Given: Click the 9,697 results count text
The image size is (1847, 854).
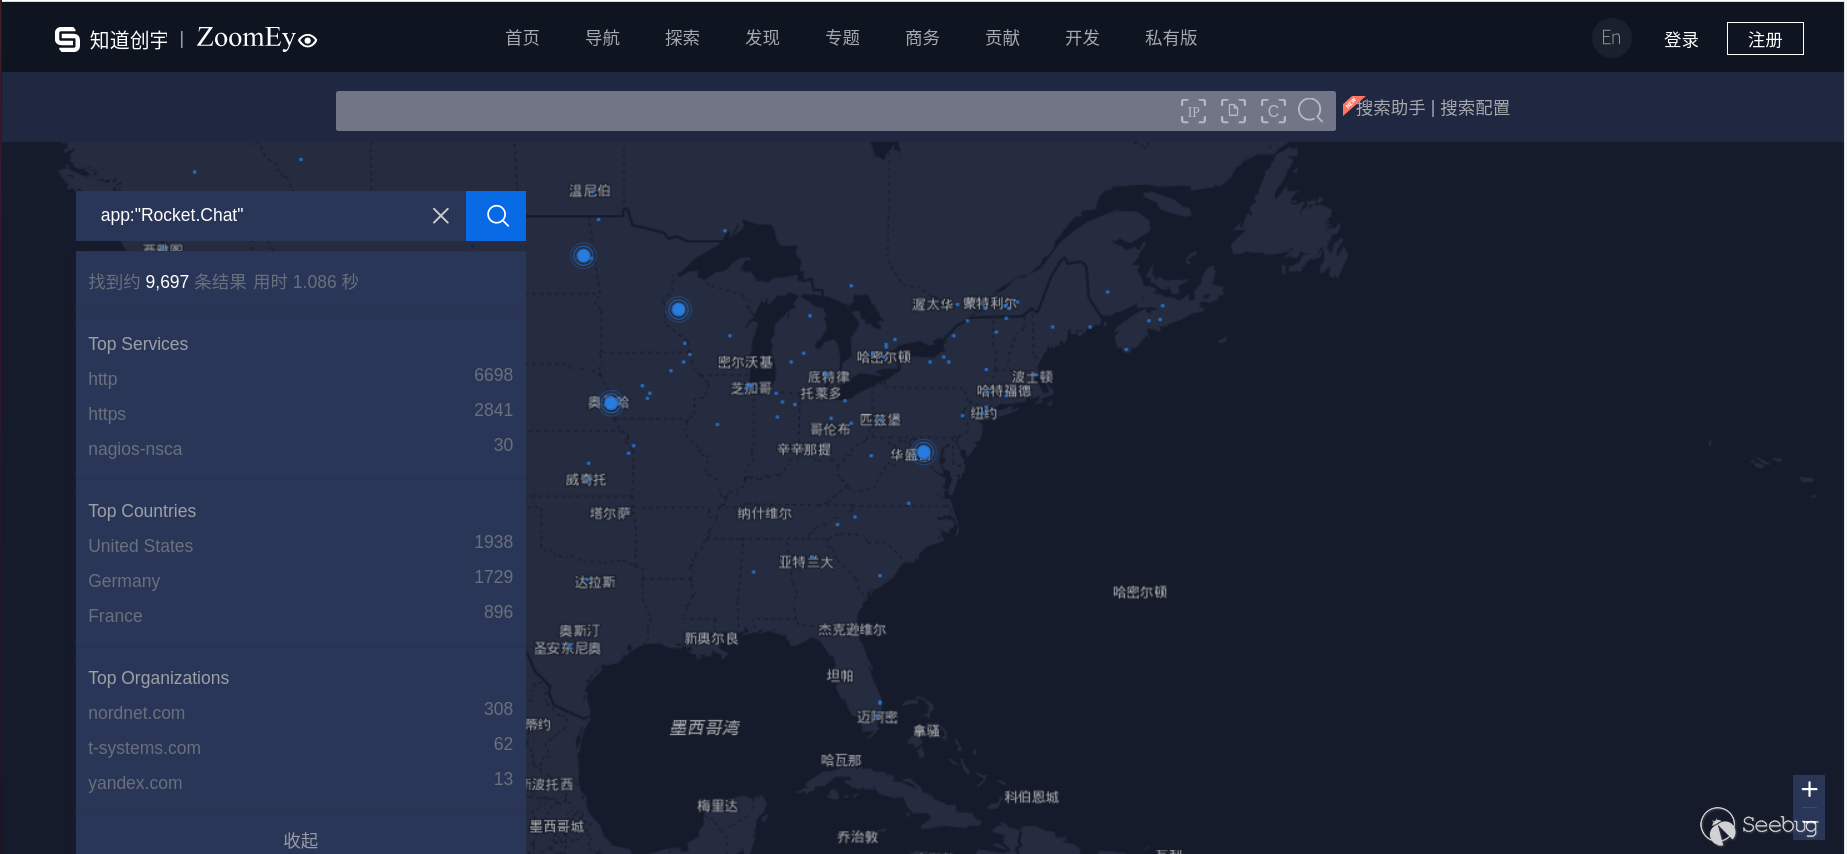Looking at the screenshot, I should (x=167, y=282).
